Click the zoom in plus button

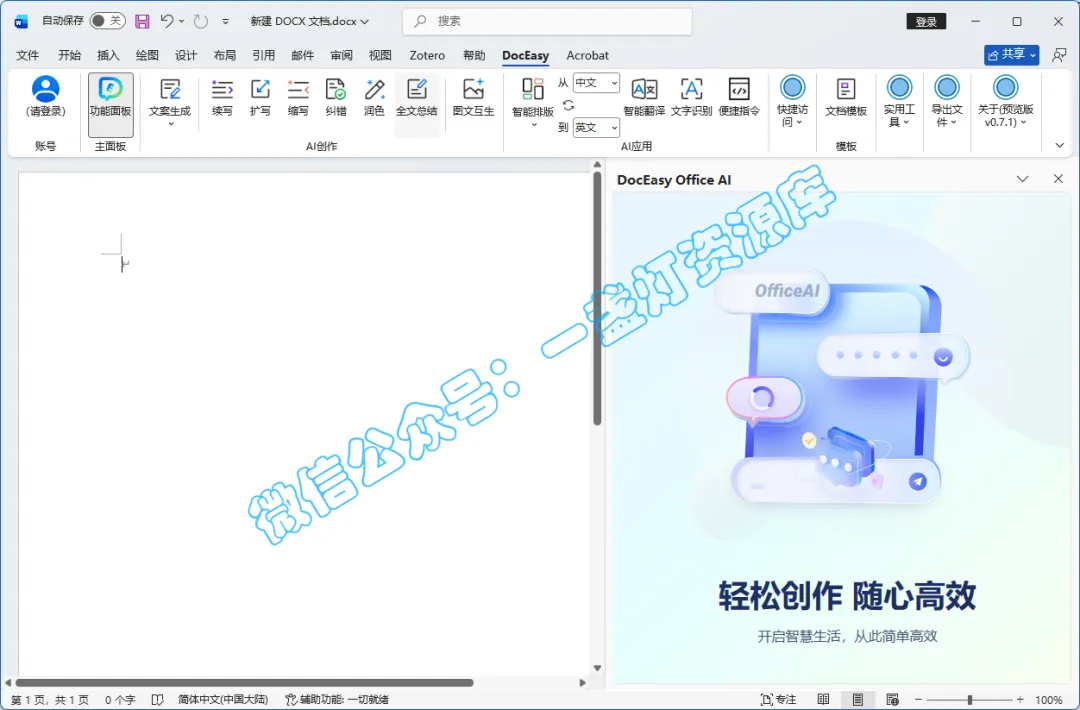(x=1020, y=700)
